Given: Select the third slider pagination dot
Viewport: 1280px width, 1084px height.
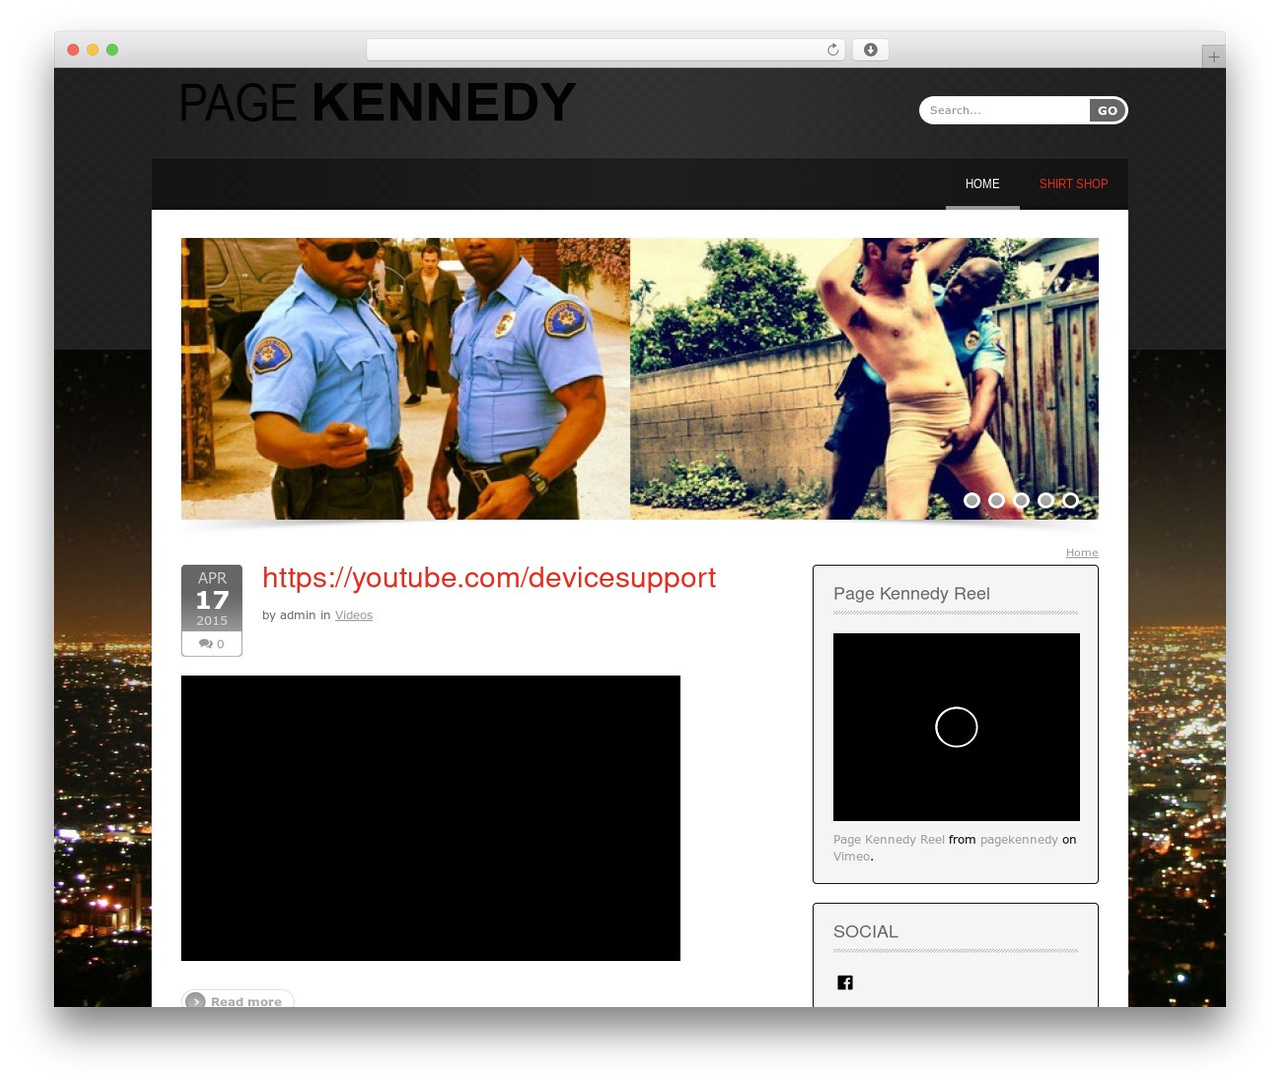Looking at the screenshot, I should [x=1021, y=500].
